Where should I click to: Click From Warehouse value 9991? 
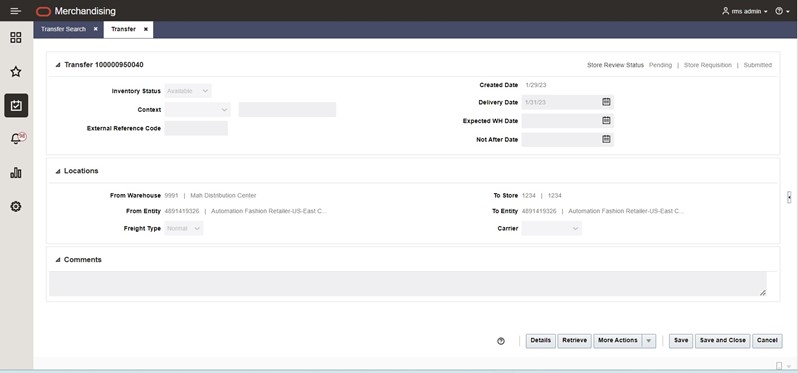point(172,195)
